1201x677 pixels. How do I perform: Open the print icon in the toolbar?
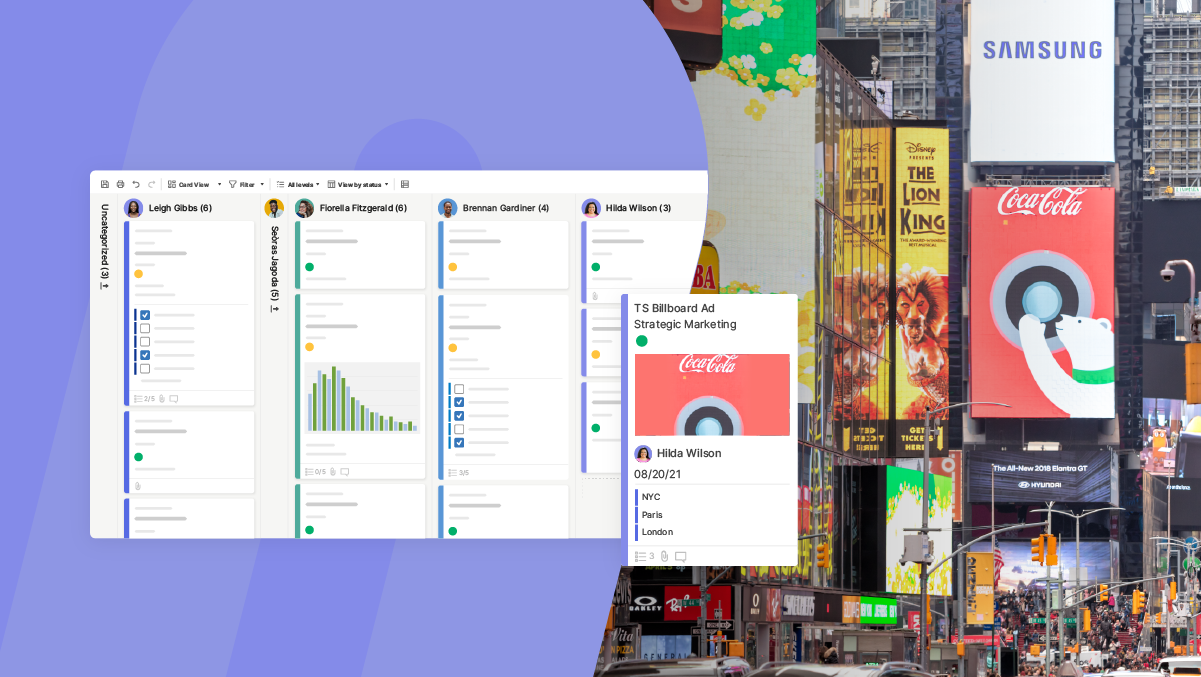coord(120,184)
